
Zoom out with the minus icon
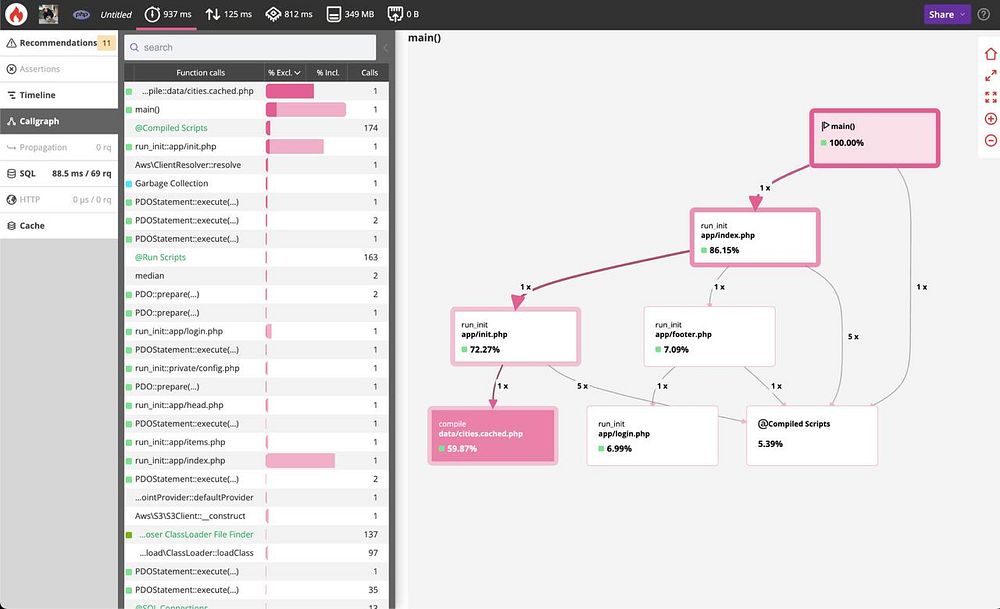pos(990,140)
